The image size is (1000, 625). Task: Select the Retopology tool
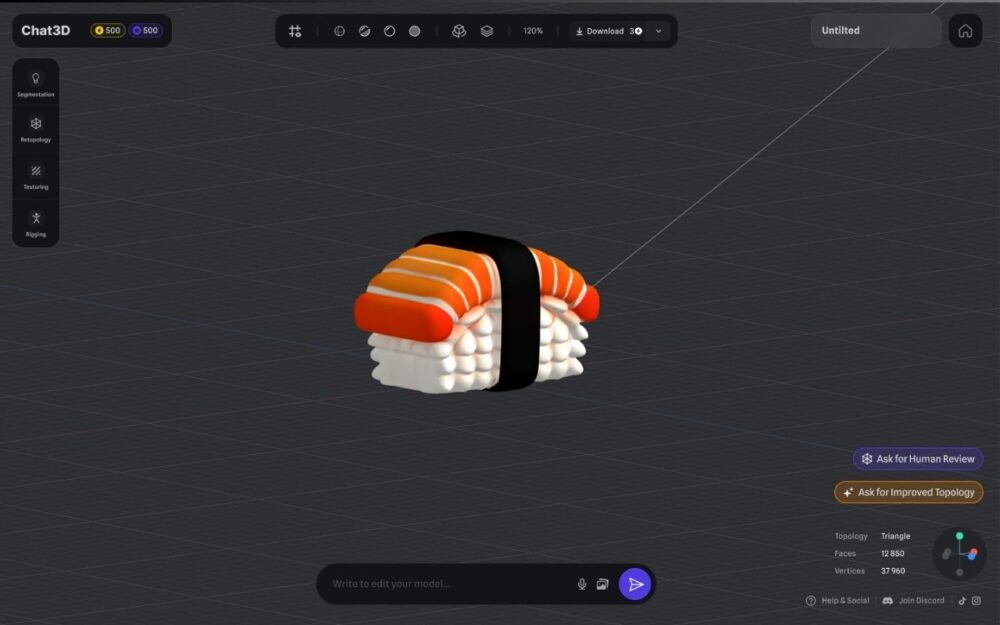tap(36, 128)
